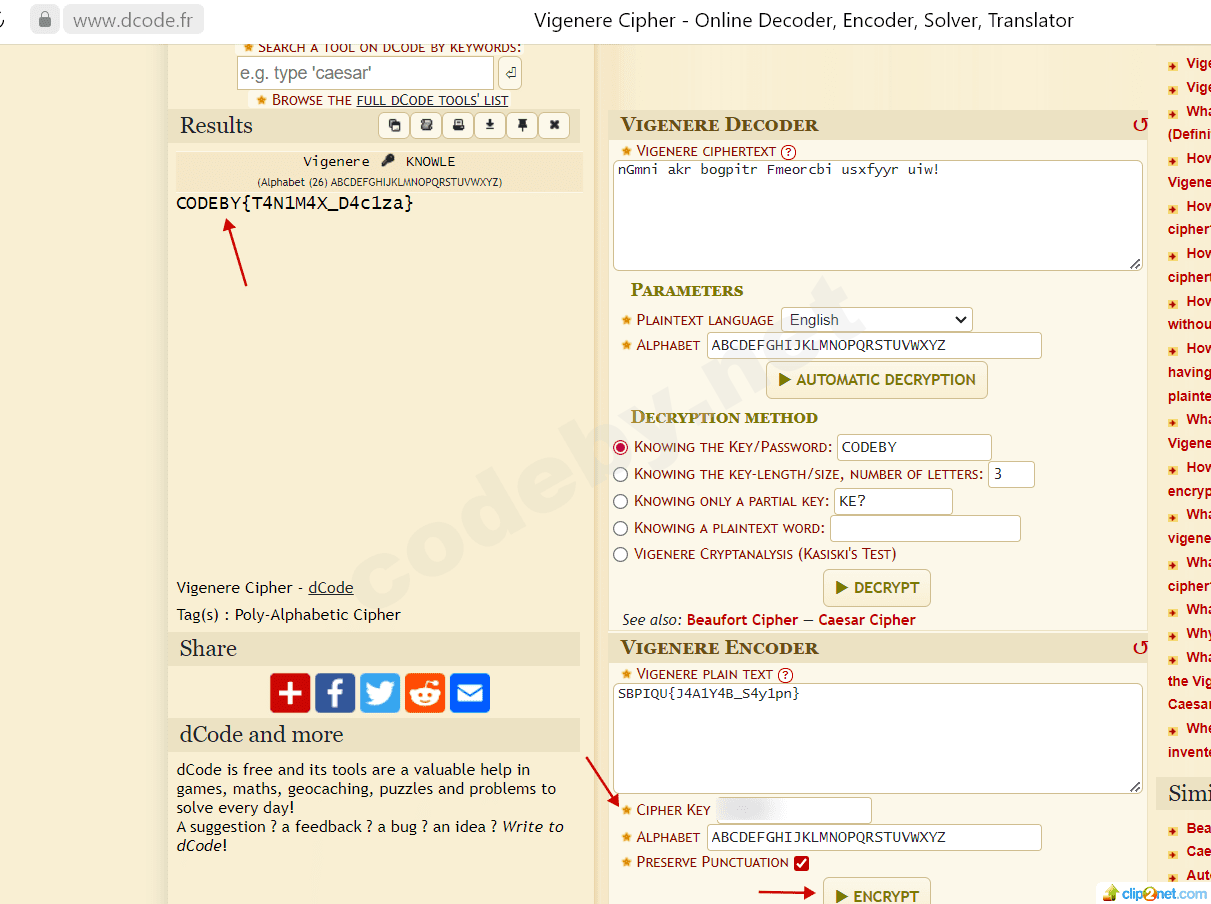Screen dimensions: 1211x904
Task: Share the page on Facebook
Action: pyautogui.click(x=335, y=692)
